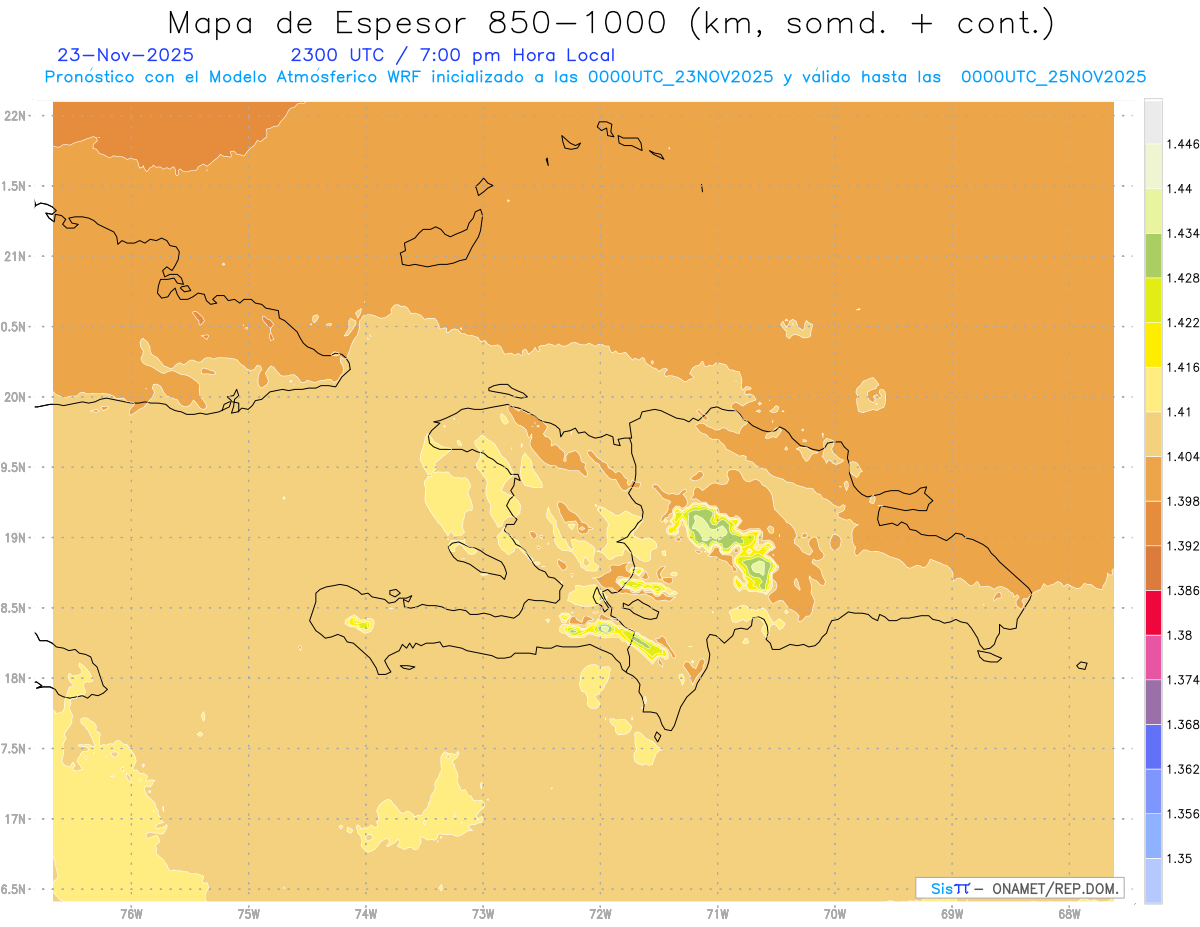Click the '71W' longitude axis label
This screenshot has width=1200, height=927.
[718, 913]
